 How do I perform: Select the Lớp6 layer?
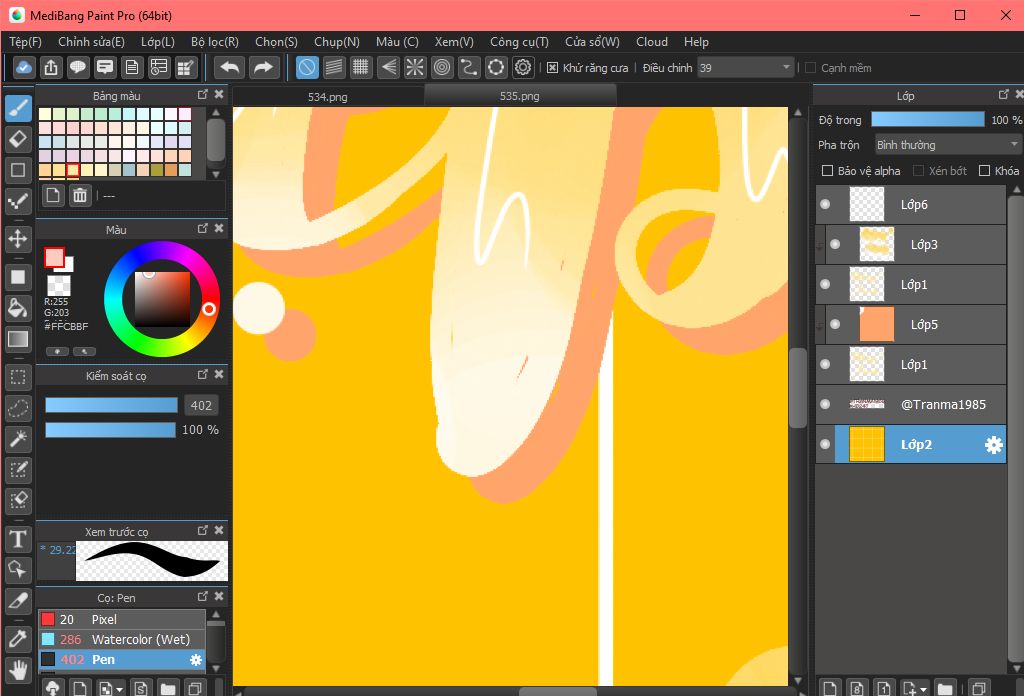click(911, 204)
